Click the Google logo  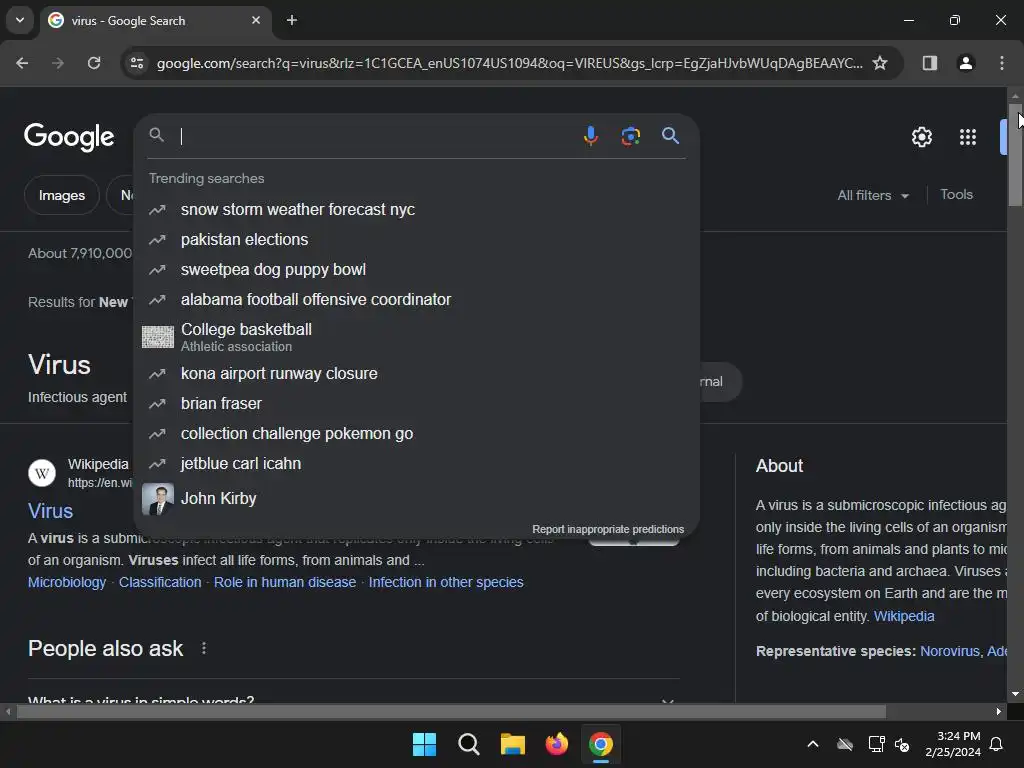(x=69, y=136)
